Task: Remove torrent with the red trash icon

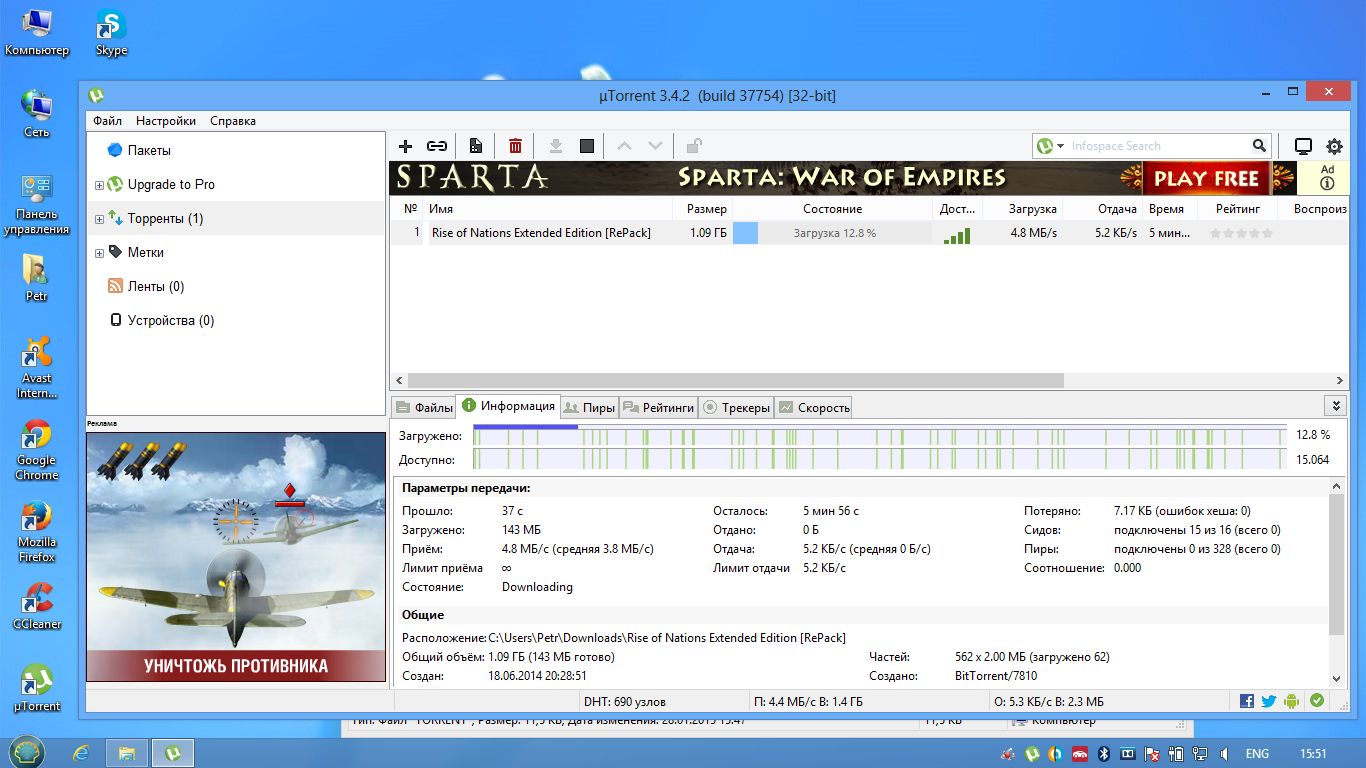Action: [515, 146]
